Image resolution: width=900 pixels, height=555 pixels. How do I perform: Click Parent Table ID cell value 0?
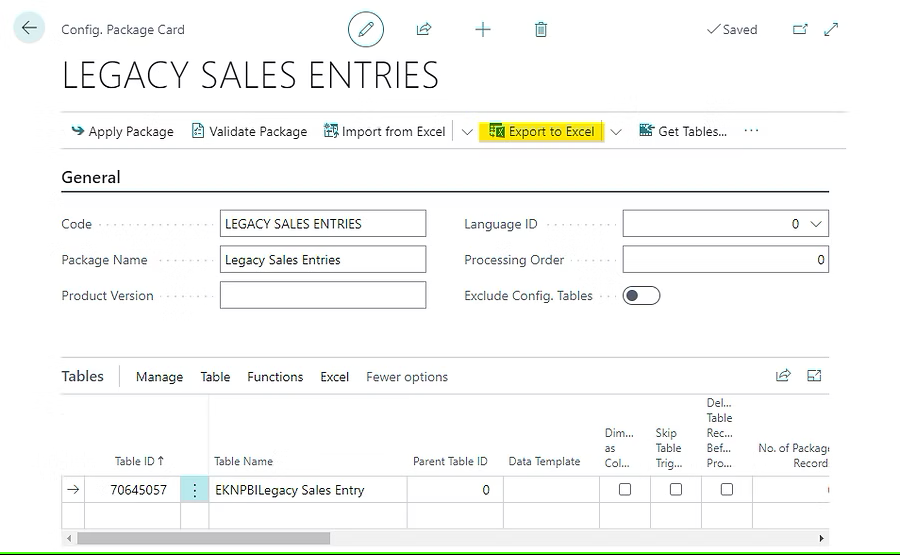[455, 490]
